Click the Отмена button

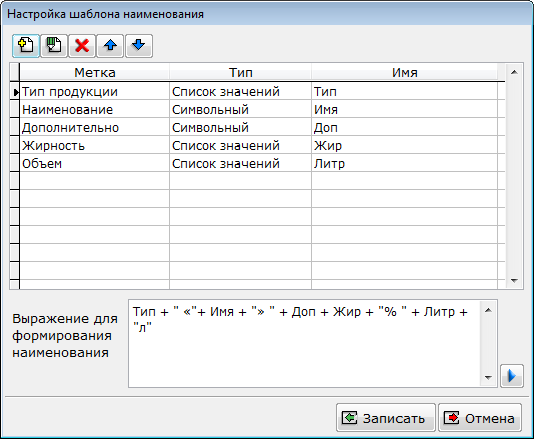(480, 418)
